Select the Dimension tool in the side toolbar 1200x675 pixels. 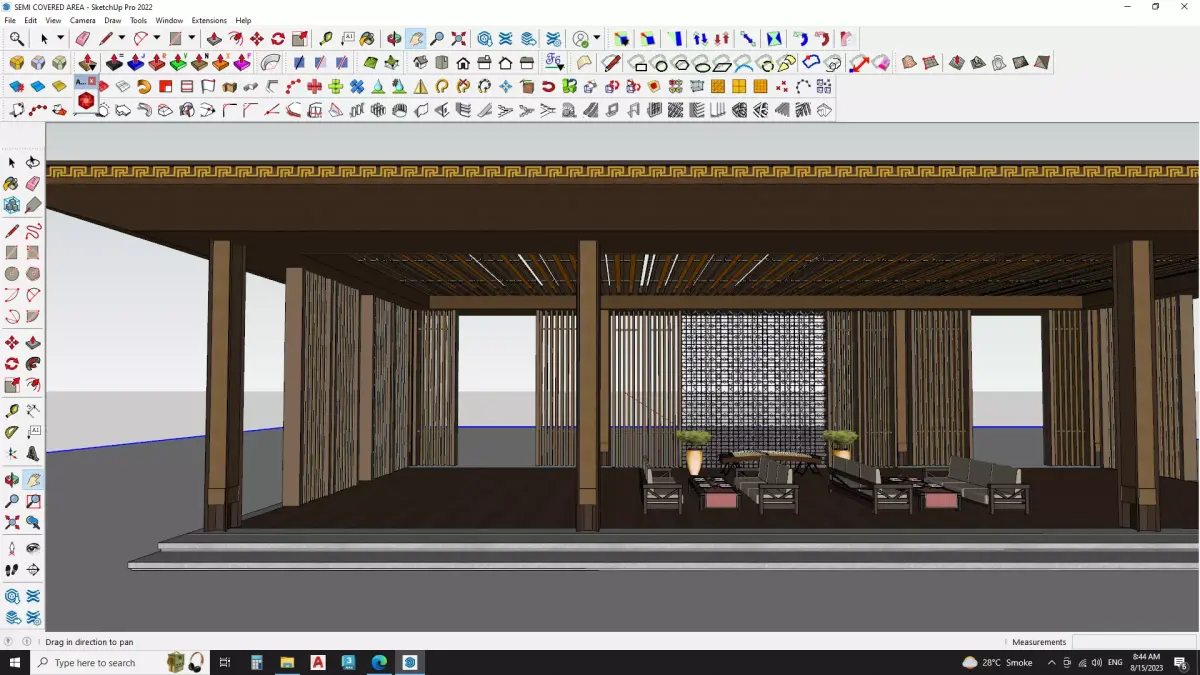tap(33, 411)
